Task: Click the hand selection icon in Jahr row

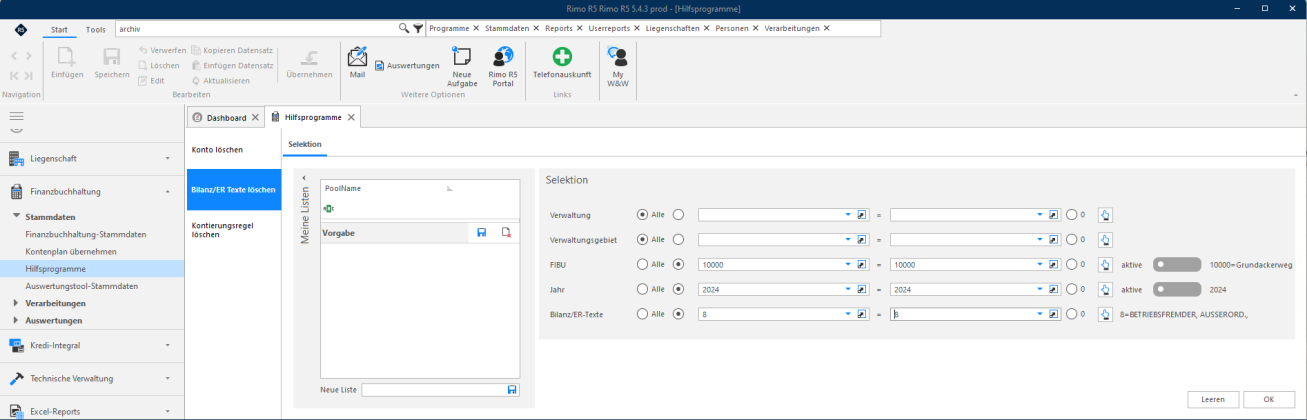Action: point(1105,289)
